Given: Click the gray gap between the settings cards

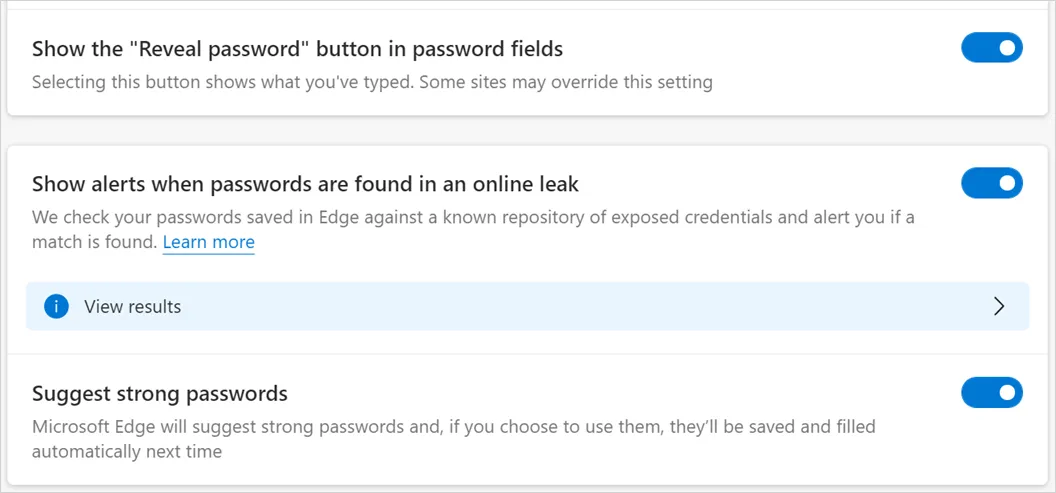Looking at the screenshot, I should click(528, 131).
